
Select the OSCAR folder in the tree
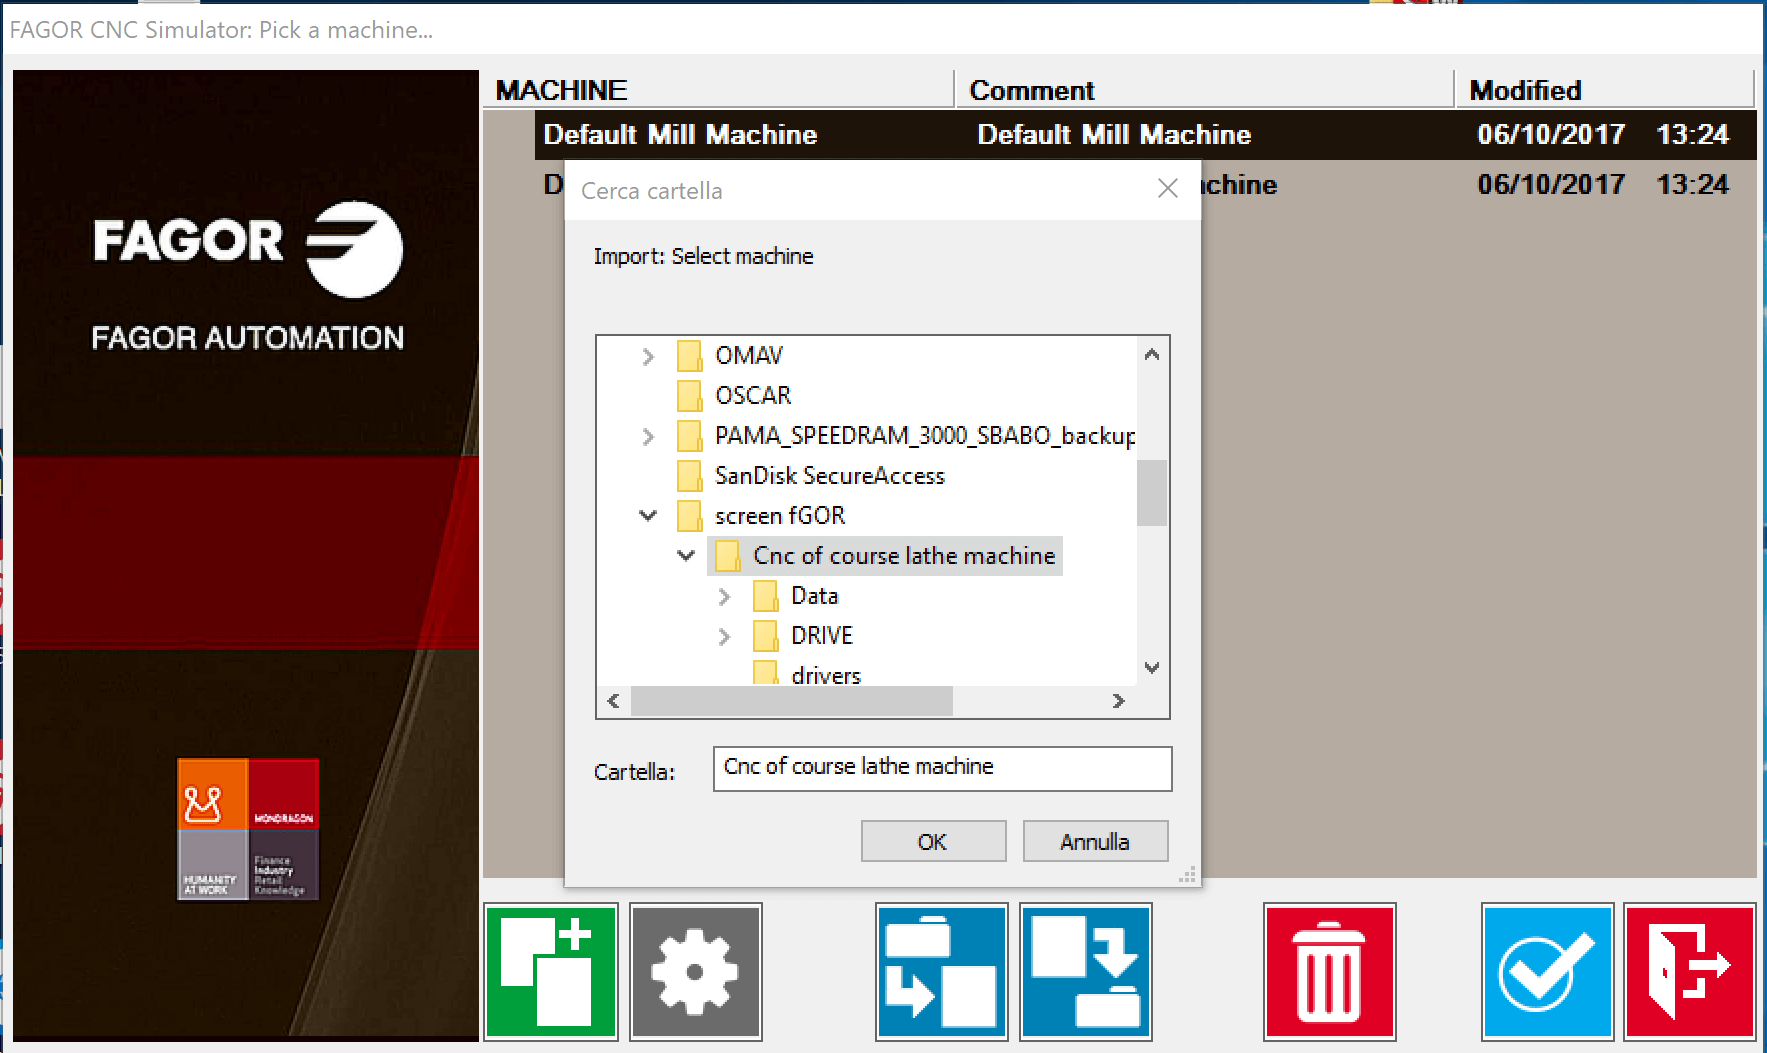[x=752, y=395]
